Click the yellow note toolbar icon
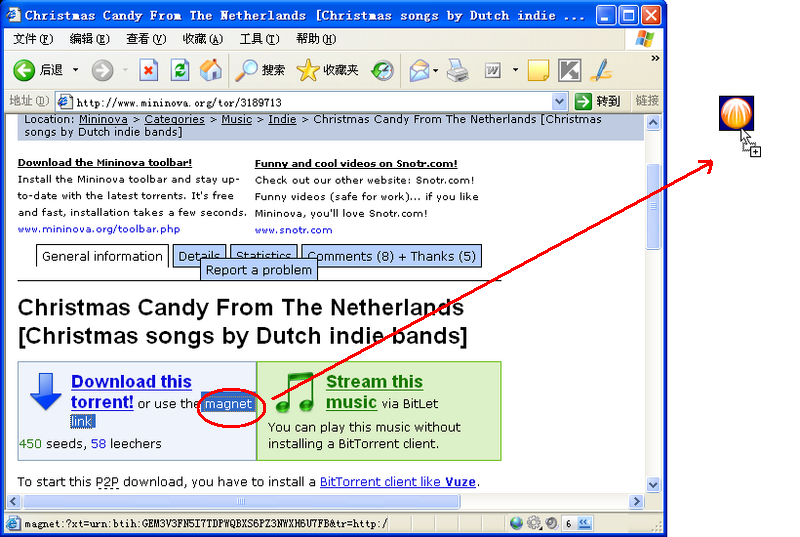Screen dimensions: 800x537 [x=538, y=70]
